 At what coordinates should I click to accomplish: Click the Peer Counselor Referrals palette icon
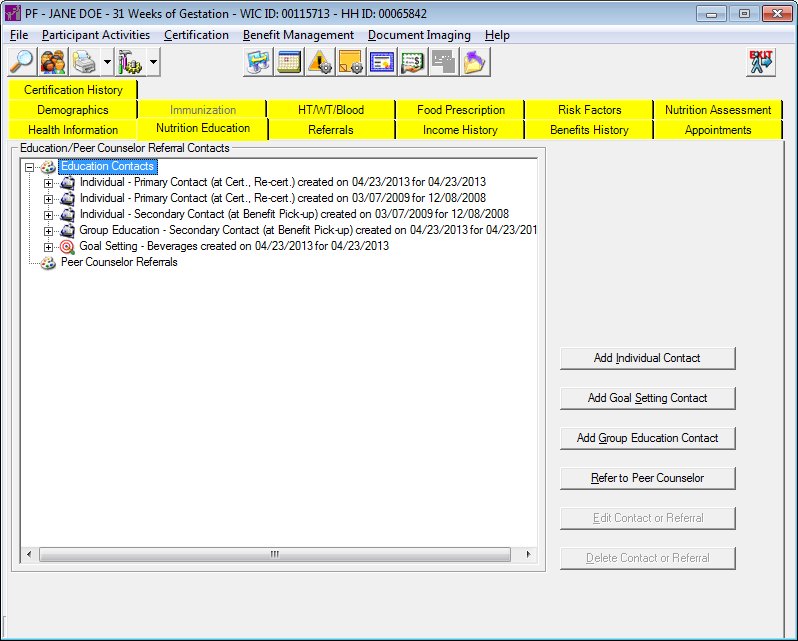point(48,263)
